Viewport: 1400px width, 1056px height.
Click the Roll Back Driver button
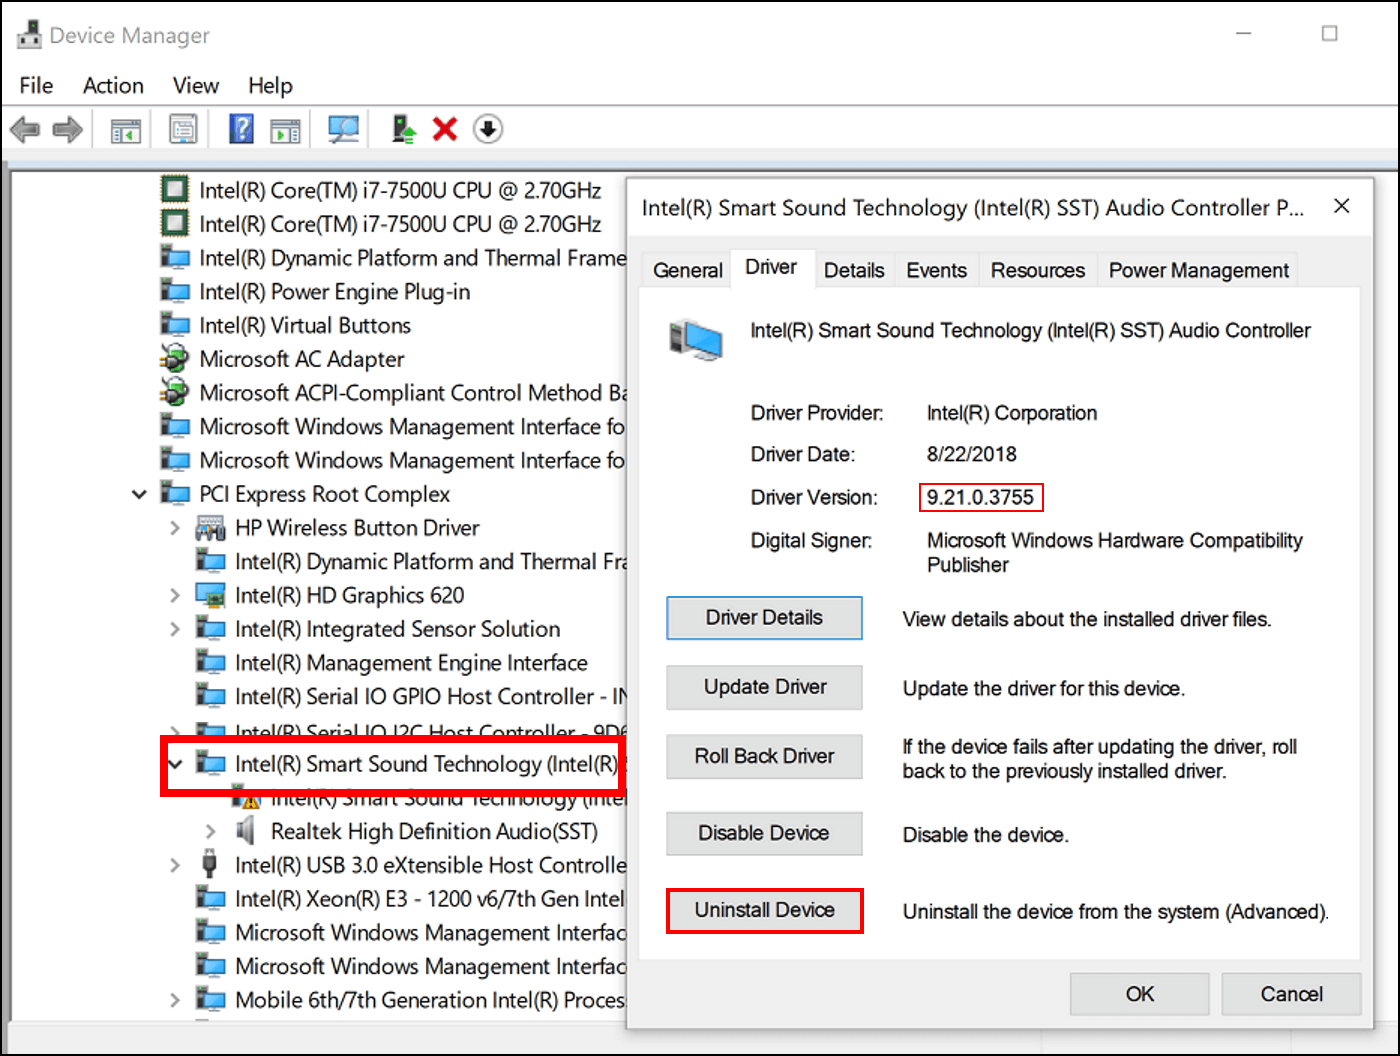[x=764, y=756]
